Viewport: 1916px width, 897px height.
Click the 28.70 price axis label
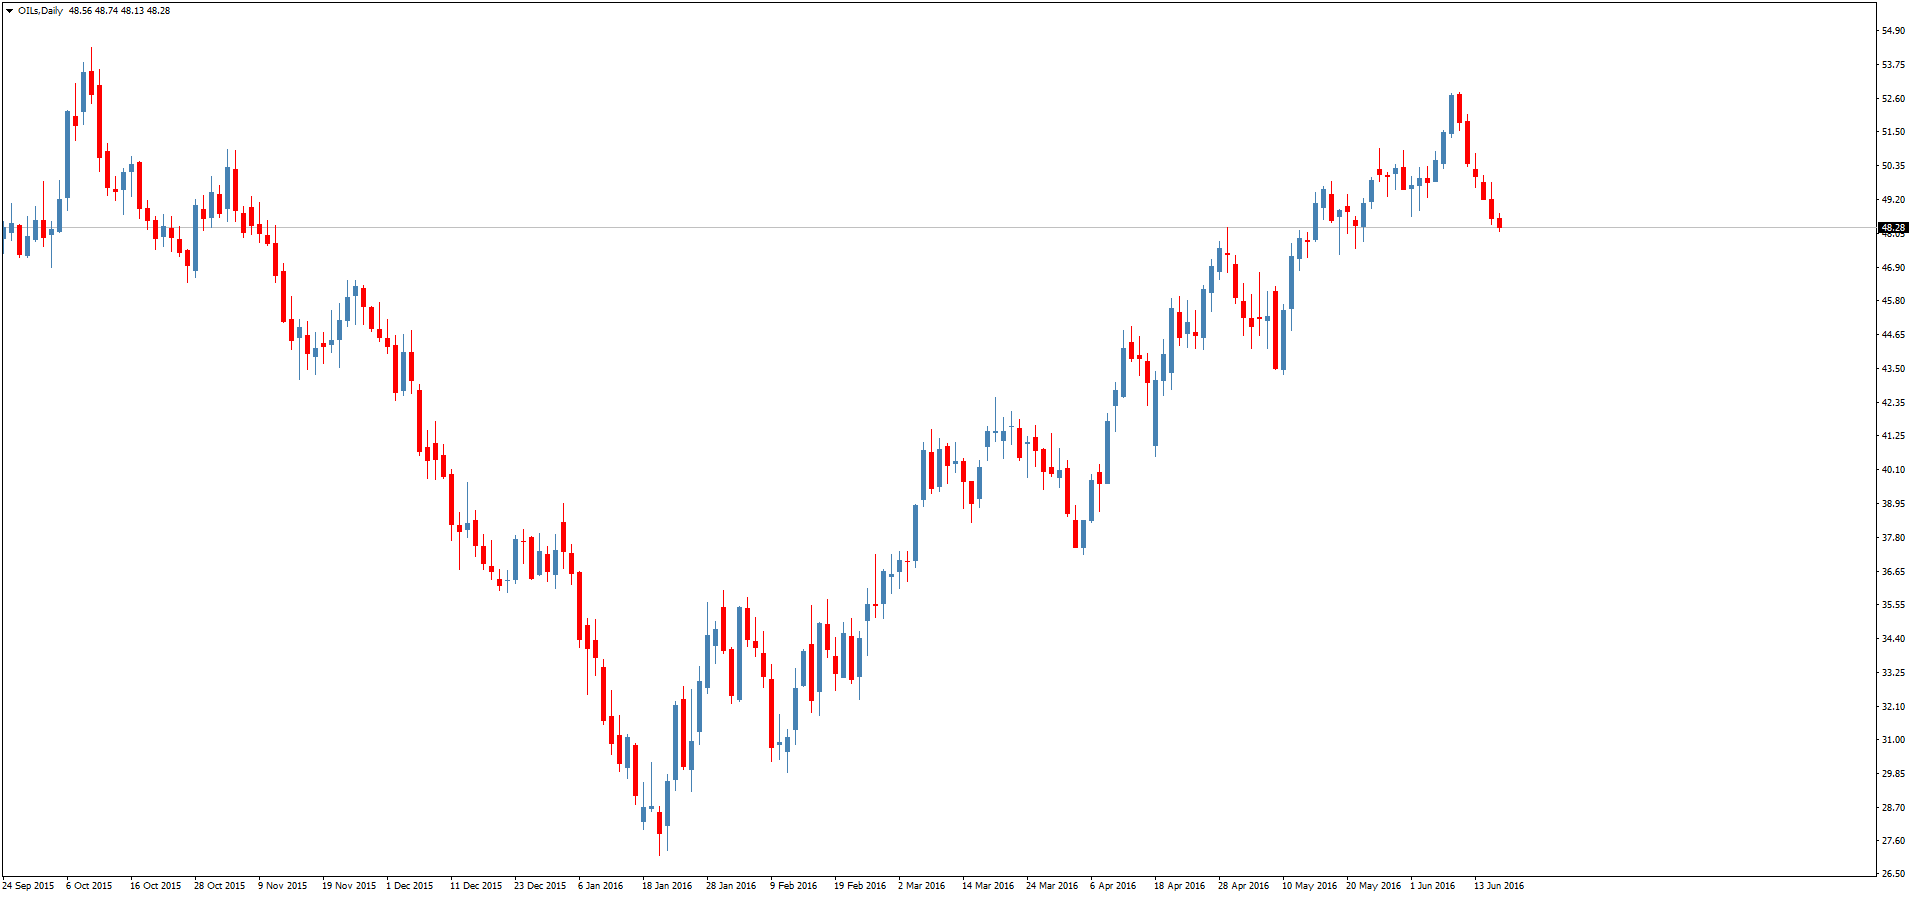pyautogui.click(x=1893, y=808)
